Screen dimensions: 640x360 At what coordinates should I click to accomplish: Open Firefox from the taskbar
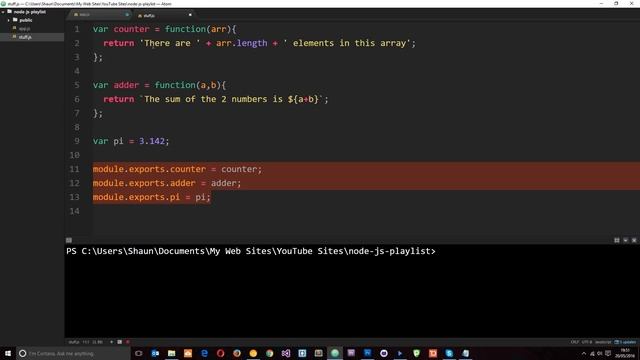[237, 353]
